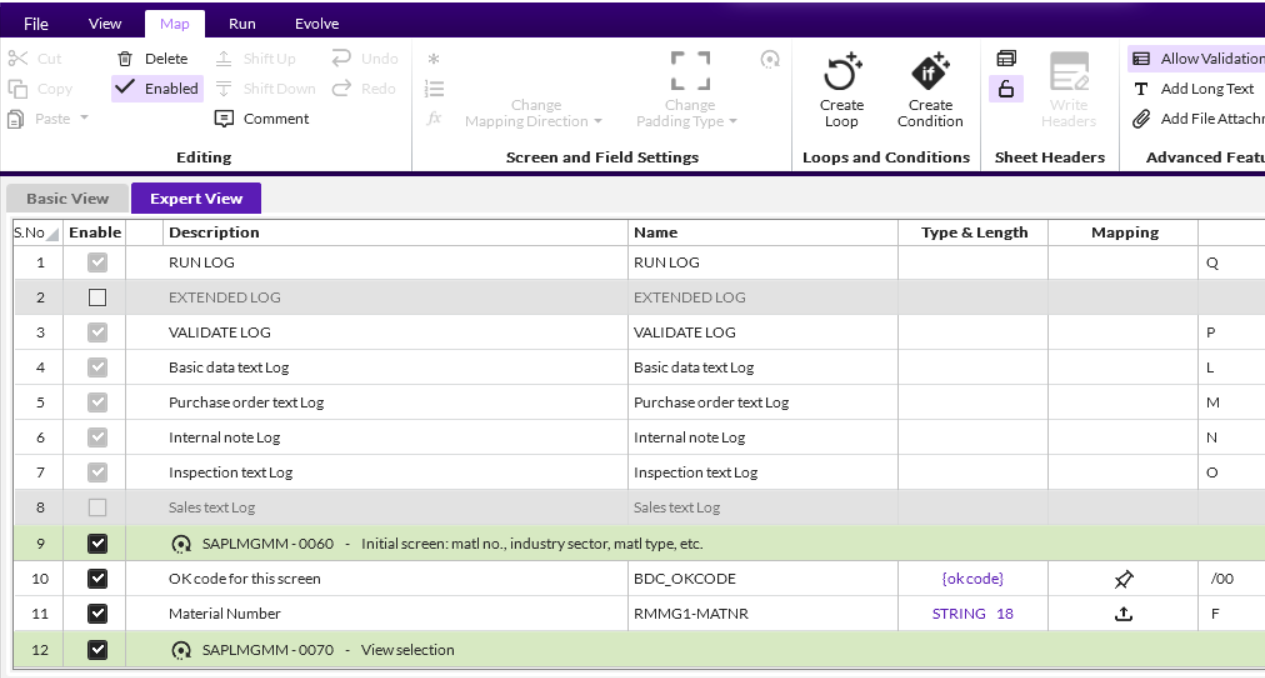Image resolution: width=1265 pixels, height=678 pixels.
Task: Click the Create Loop icon
Action: point(841,72)
